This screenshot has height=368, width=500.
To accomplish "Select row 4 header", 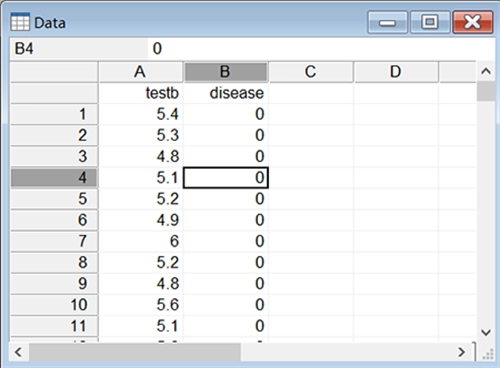I will tap(54, 178).
